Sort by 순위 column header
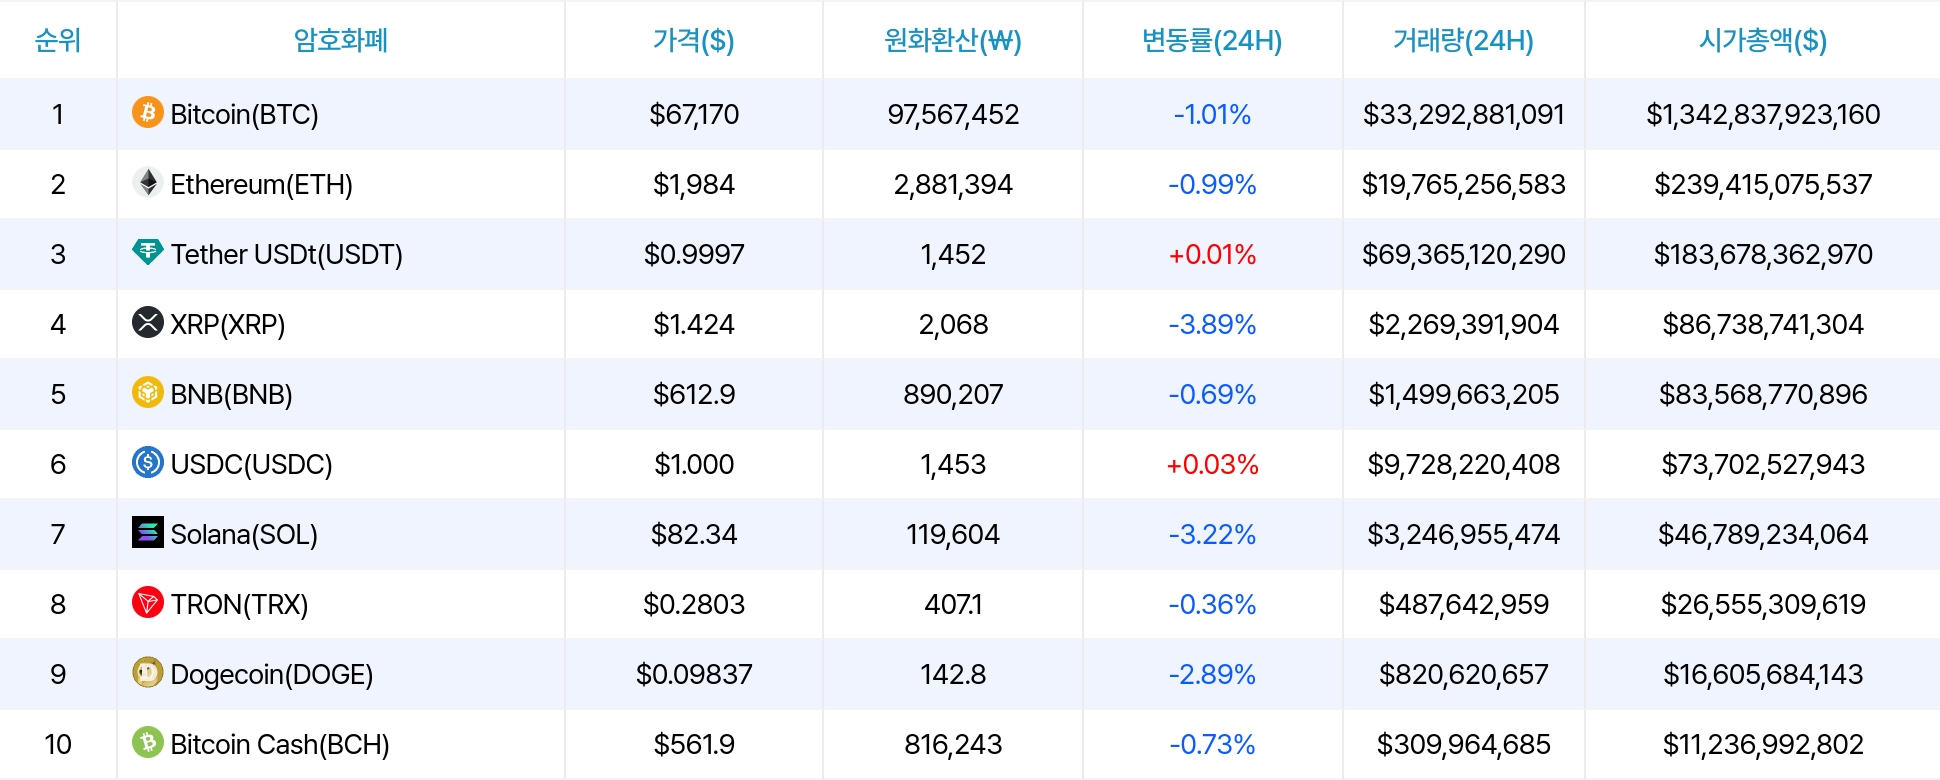1940x780 pixels. tap(58, 40)
